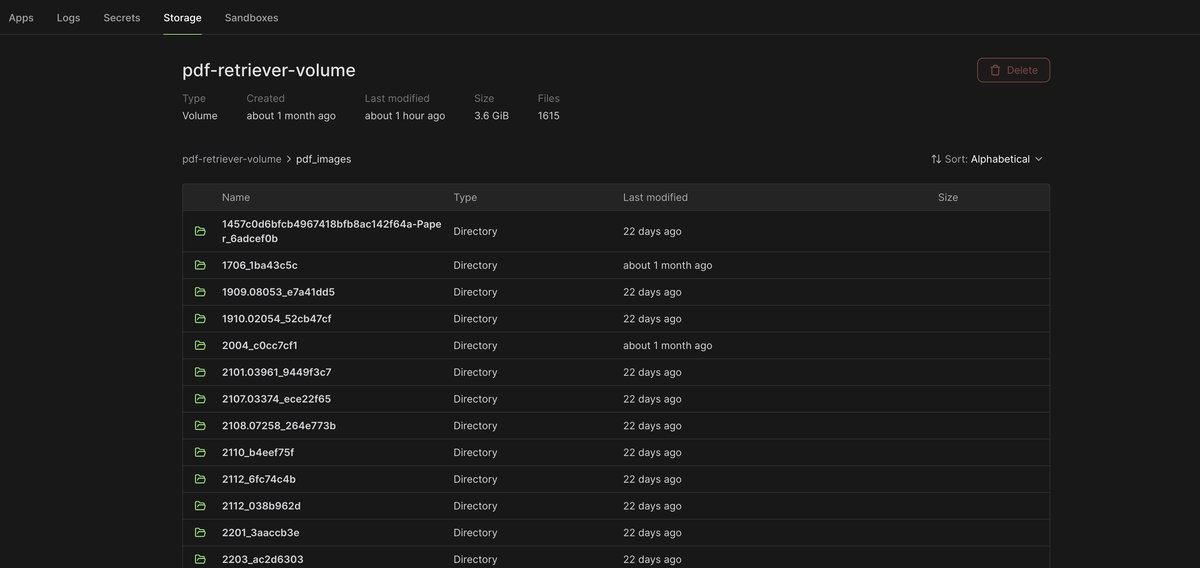
Task: Open the 2112_6fc74c4b folder
Action: [258, 479]
